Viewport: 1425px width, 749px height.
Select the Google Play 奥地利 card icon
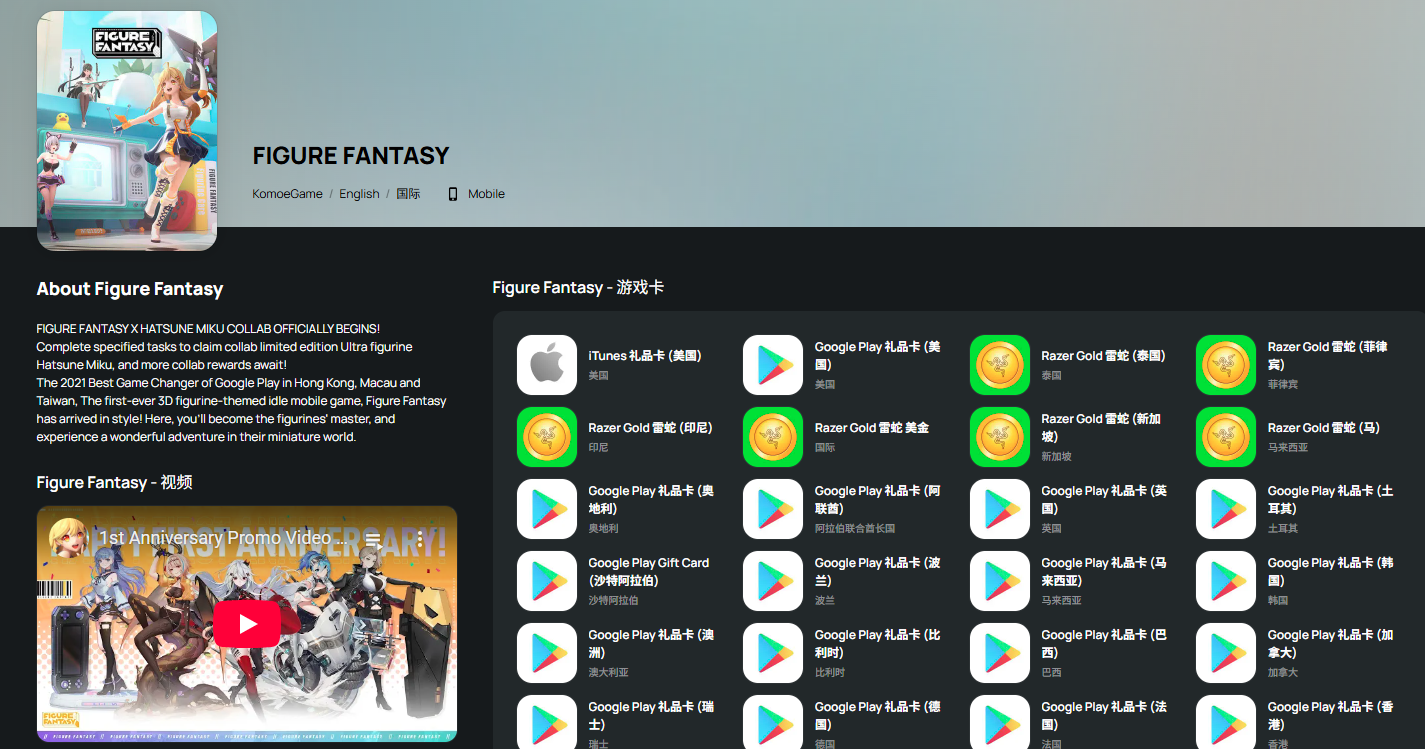pos(547,509)
